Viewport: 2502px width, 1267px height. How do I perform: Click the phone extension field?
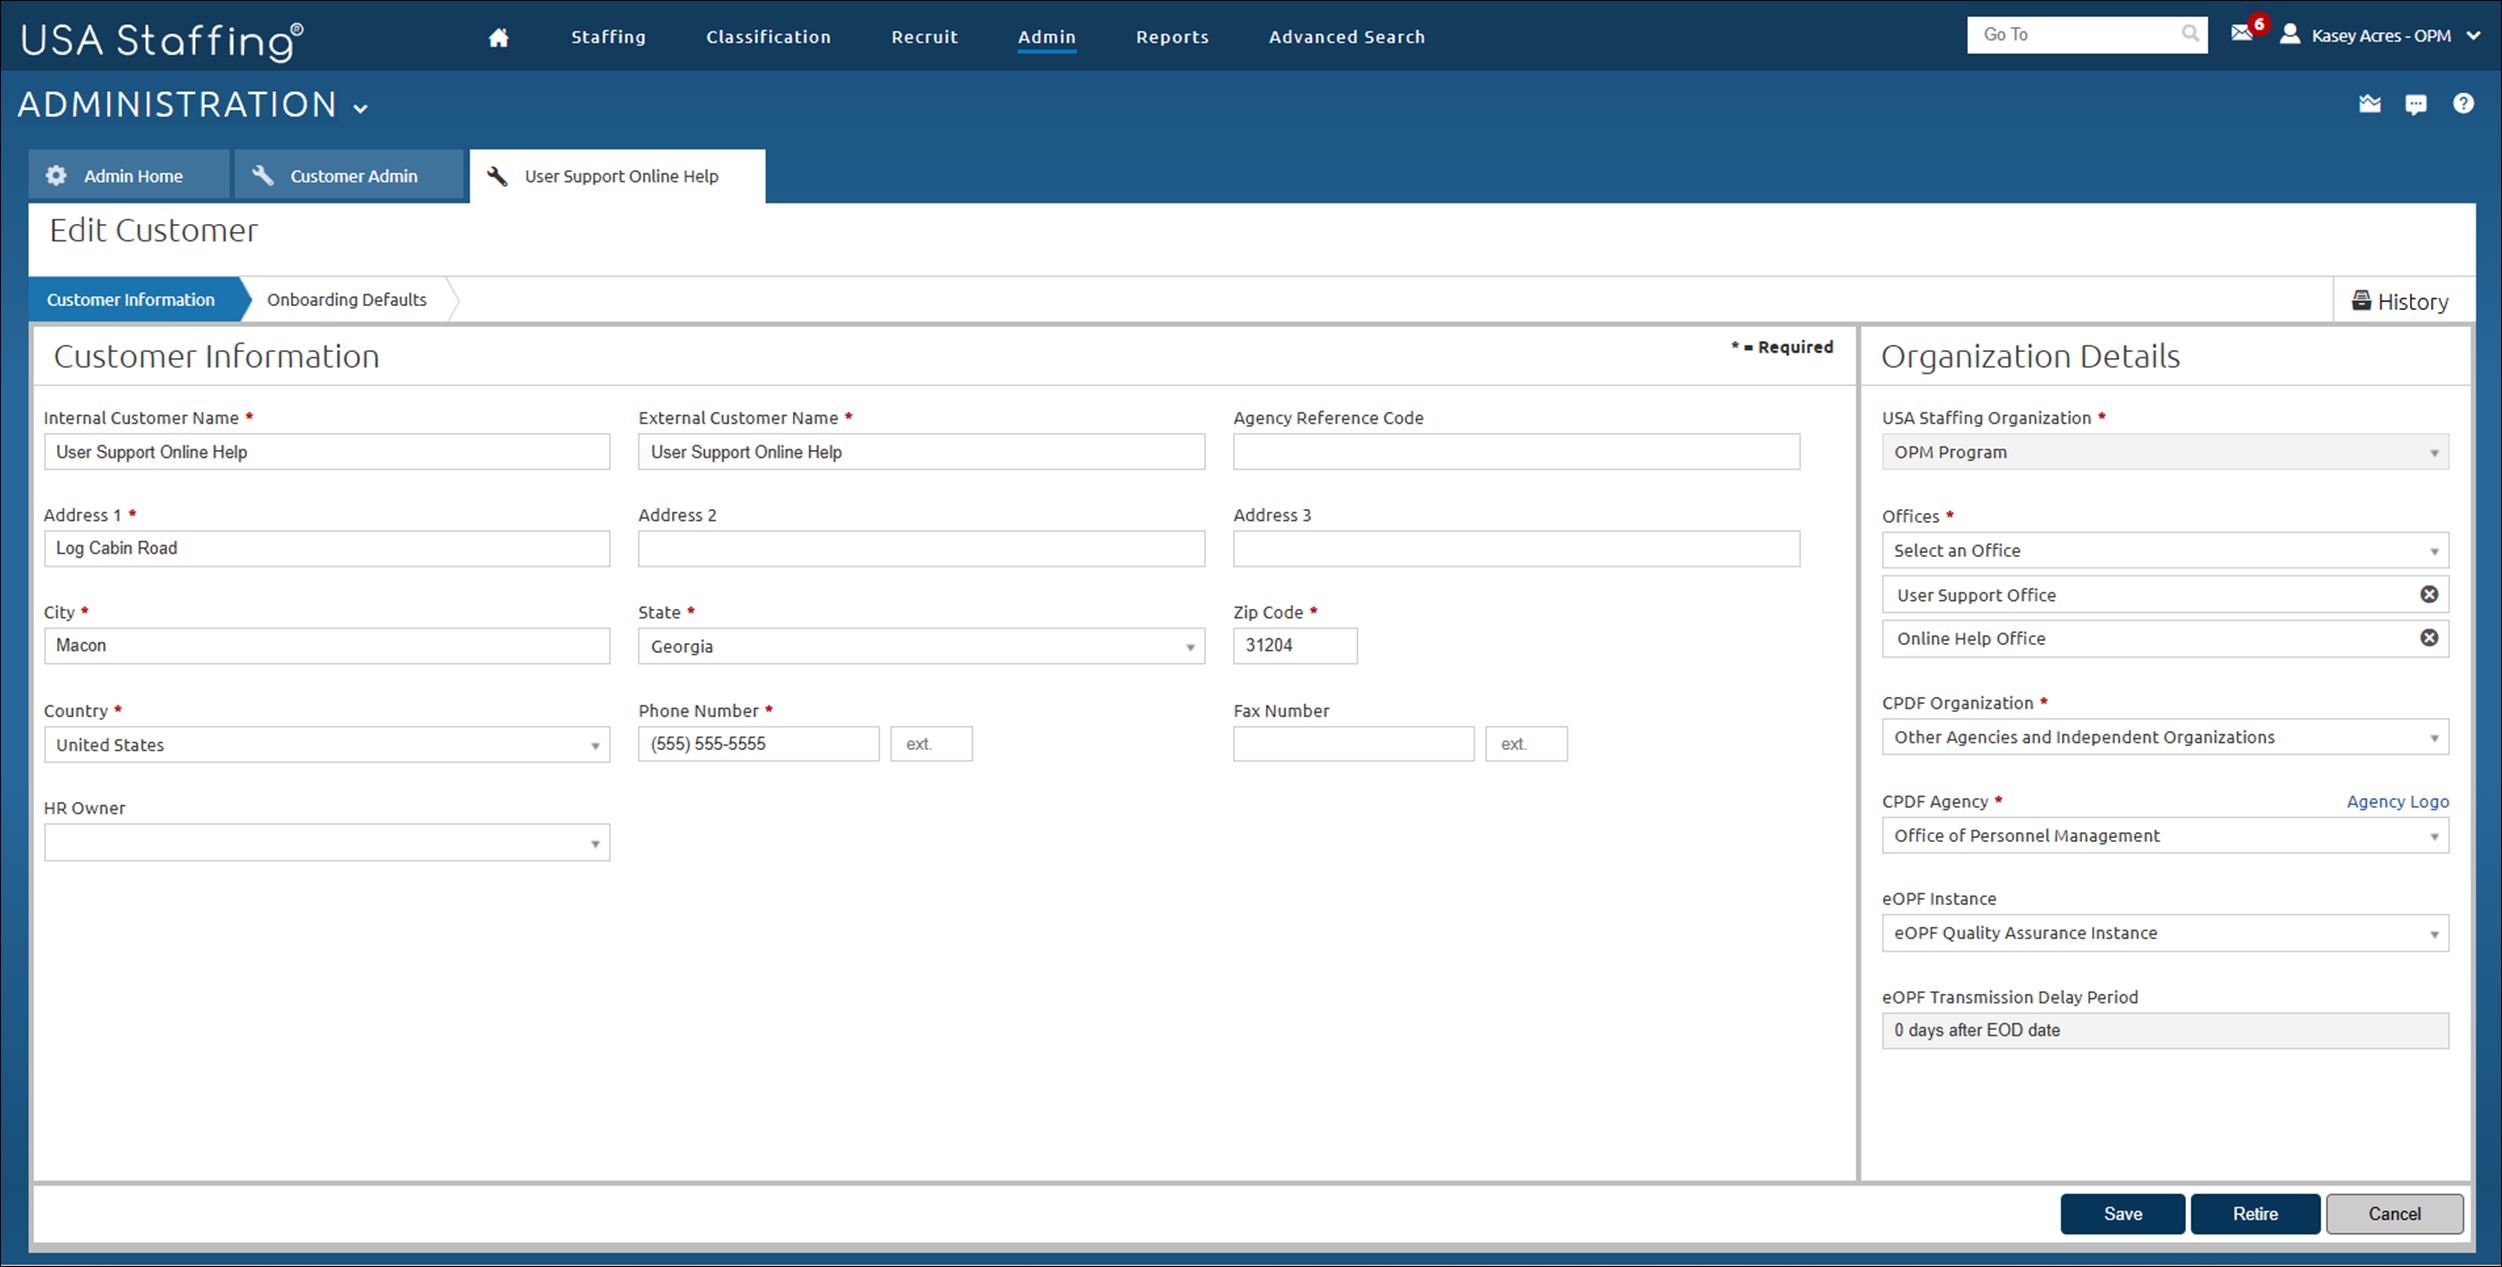(x=931, y=744)
